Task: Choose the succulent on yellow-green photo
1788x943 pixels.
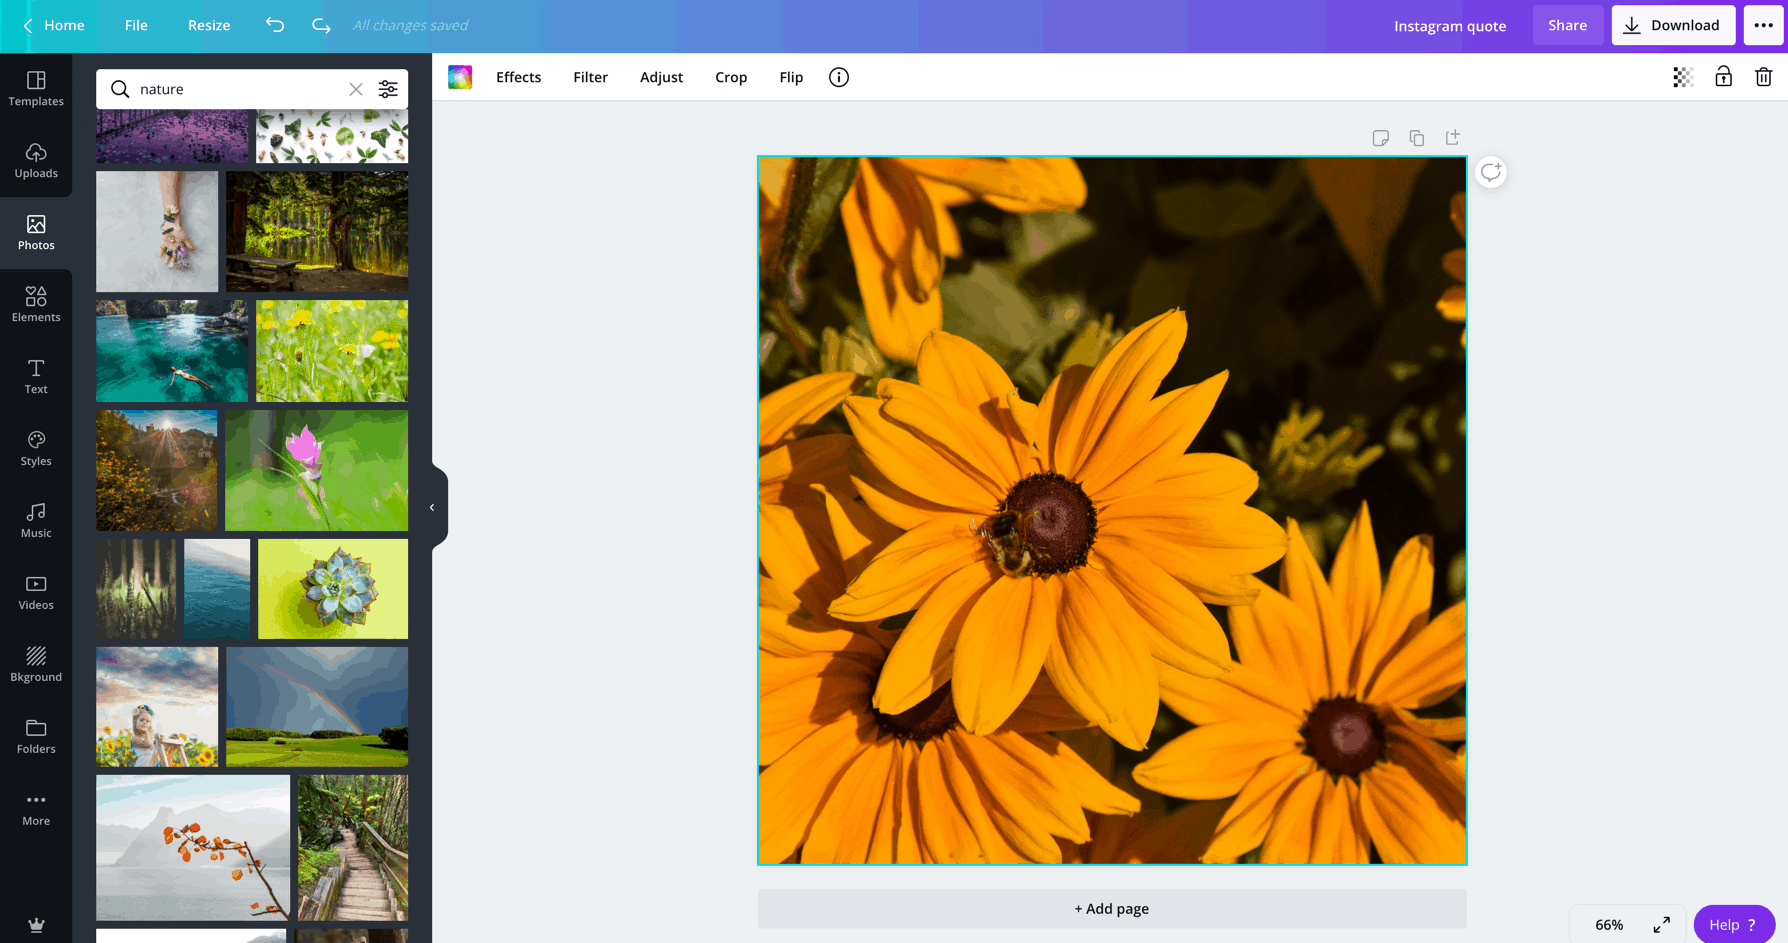Action: click(333, 589)
